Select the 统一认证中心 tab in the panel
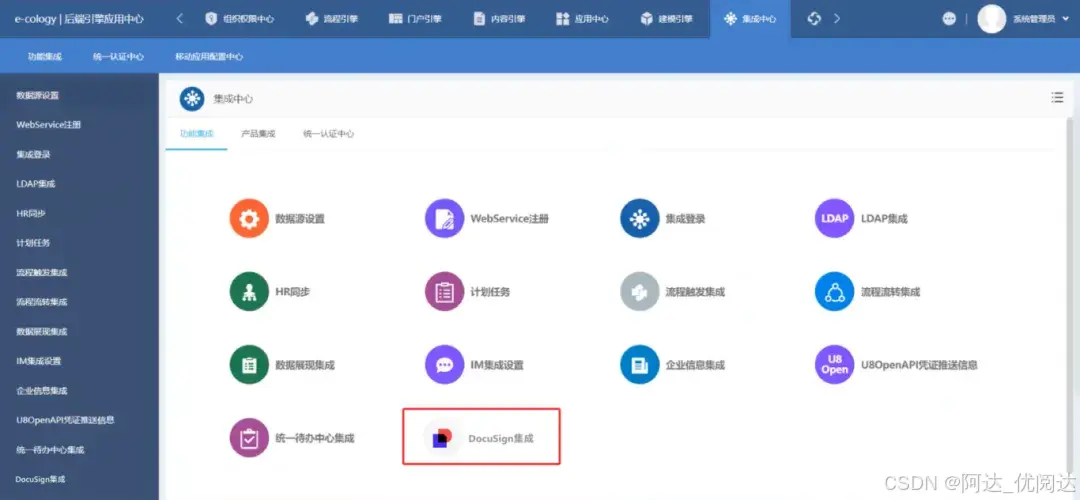The height and width of the screenshot is (500, 1080). (x=329, y=134)
